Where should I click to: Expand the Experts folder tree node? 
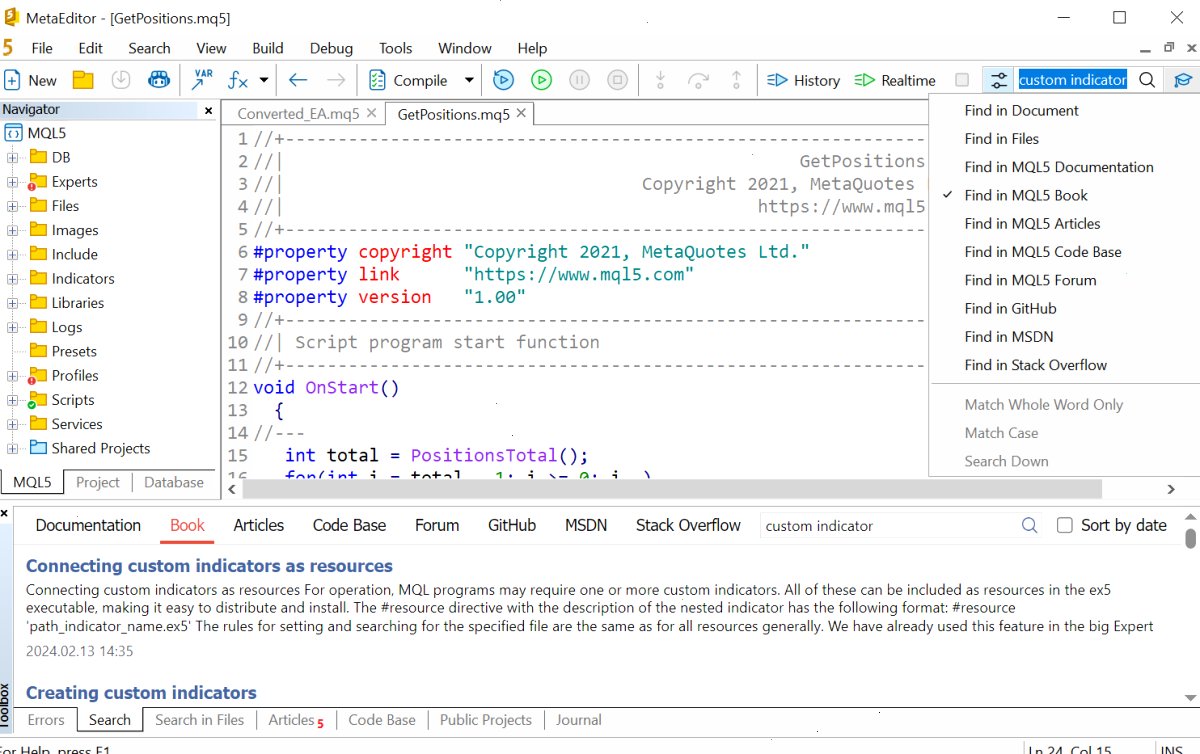(12, 182)
